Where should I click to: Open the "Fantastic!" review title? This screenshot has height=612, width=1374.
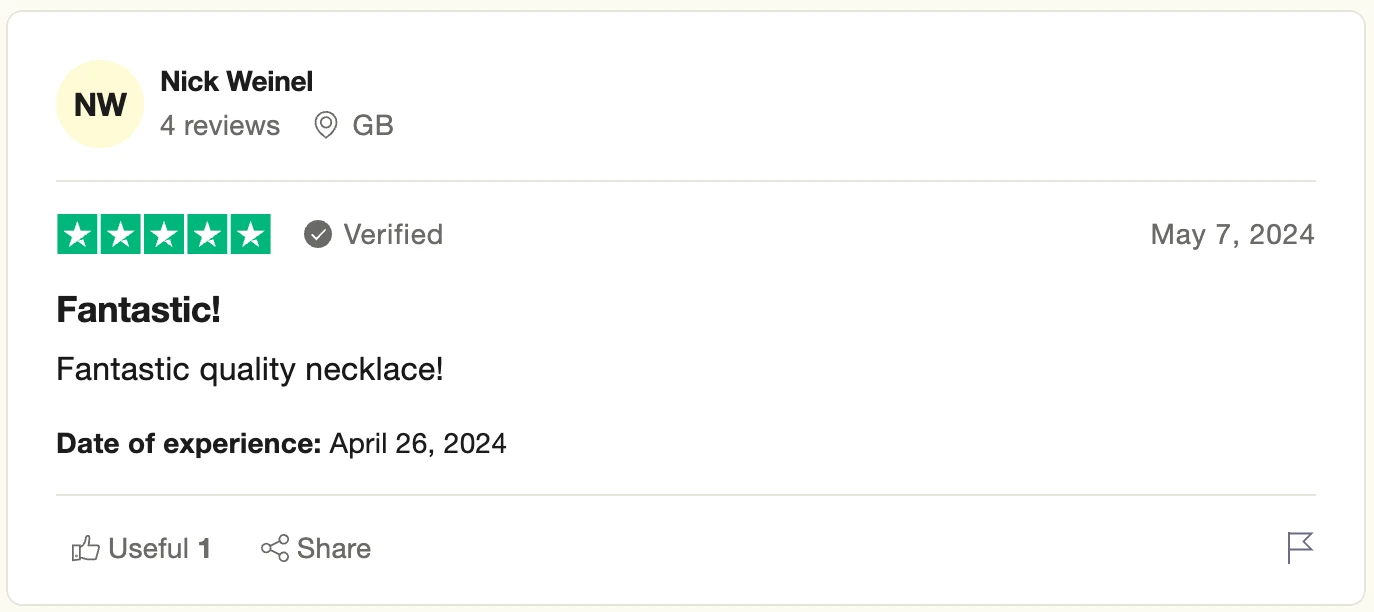coord(138,310)
